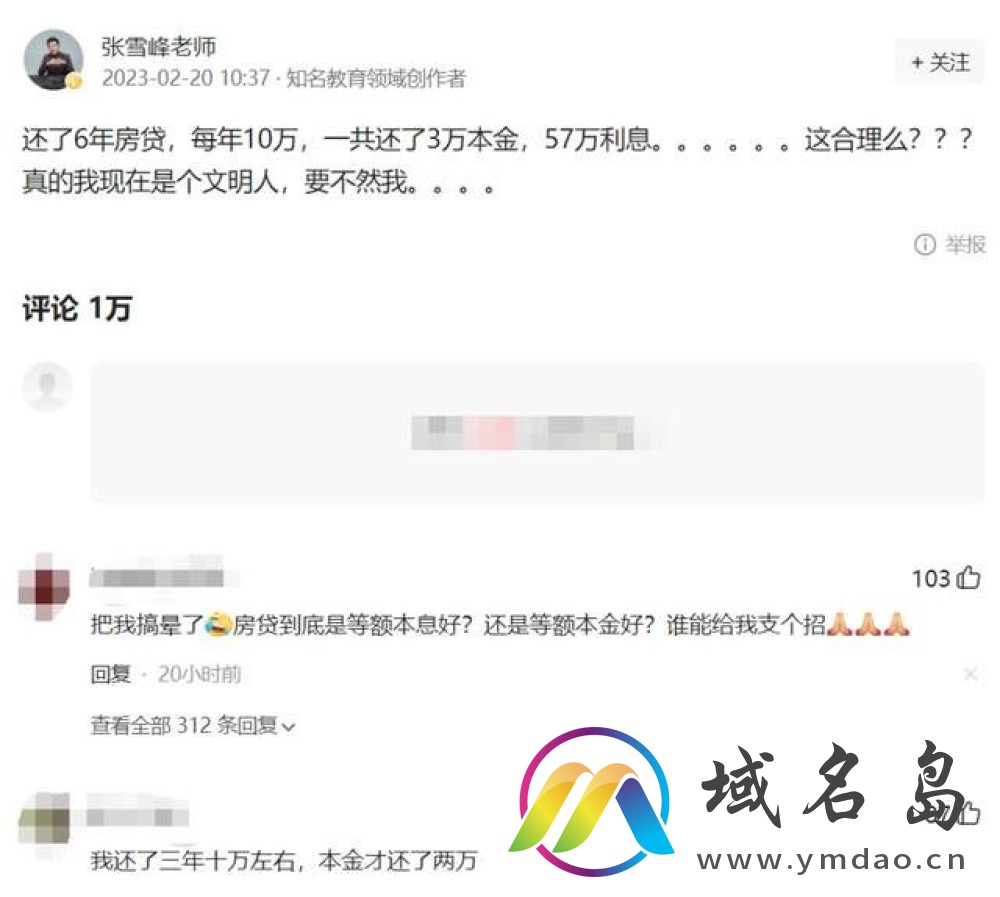The width and height of the screenshot is (1000, 897).
Task: Click the 评论 1万 comments heading
Action: click(x=77, y=309)
